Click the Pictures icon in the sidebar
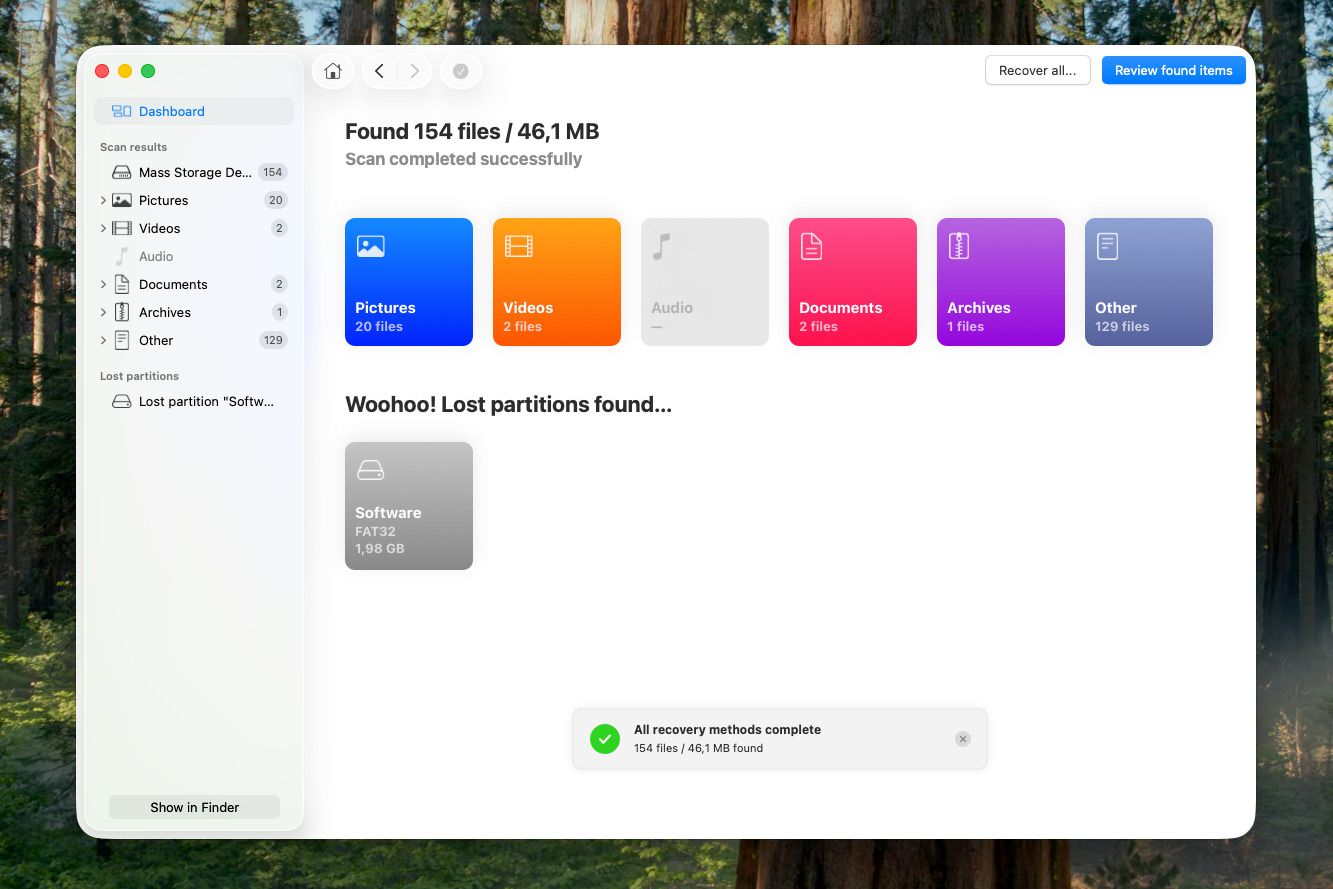 point(121,200)
